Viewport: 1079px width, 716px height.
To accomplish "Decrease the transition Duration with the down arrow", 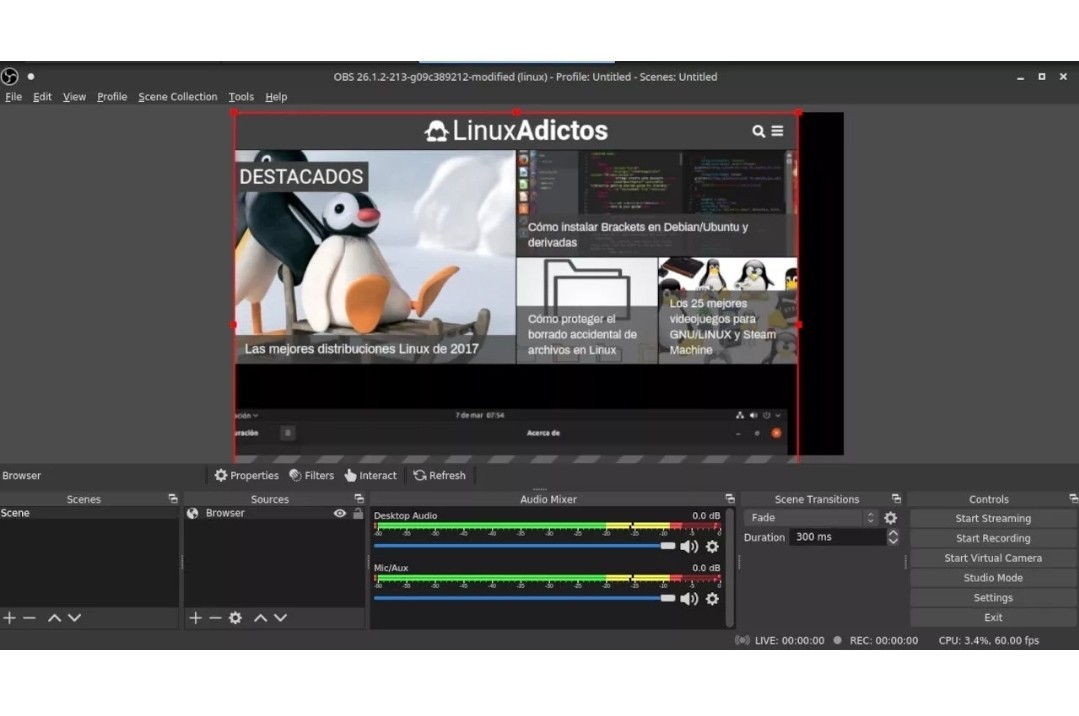I will (893, 541).
